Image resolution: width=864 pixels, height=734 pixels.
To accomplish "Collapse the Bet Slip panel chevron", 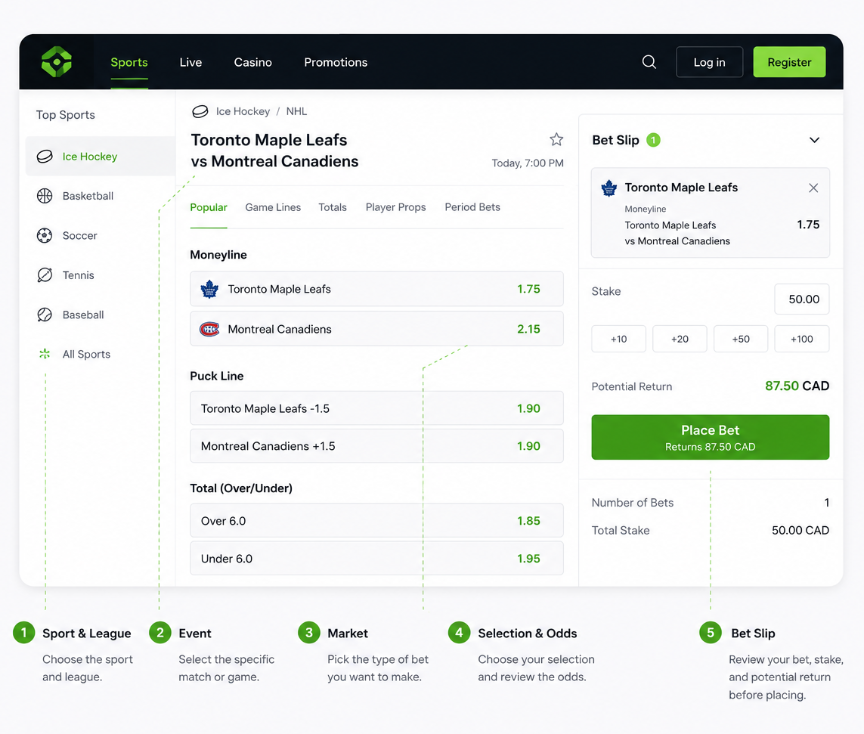I will pyautogui.click(x=814, y=140).
